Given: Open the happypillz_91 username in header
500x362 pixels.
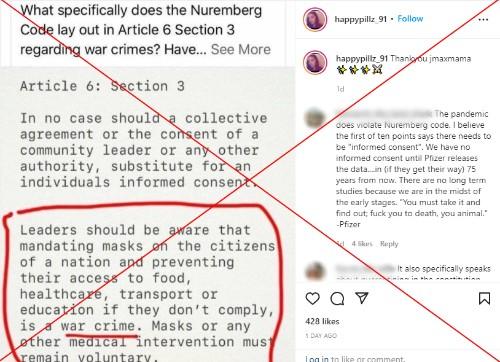Looking at the screenshot, I should (361, 19).
